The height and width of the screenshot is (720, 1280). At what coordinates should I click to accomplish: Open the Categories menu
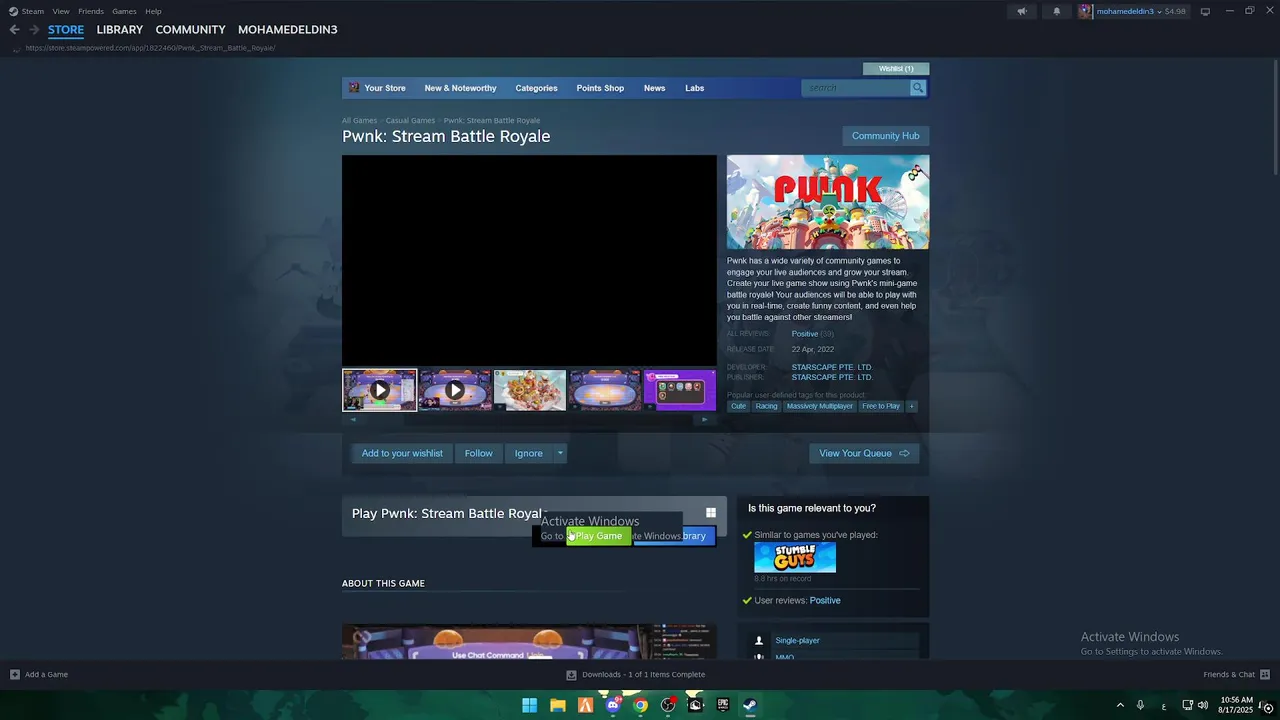pos(536,88)
